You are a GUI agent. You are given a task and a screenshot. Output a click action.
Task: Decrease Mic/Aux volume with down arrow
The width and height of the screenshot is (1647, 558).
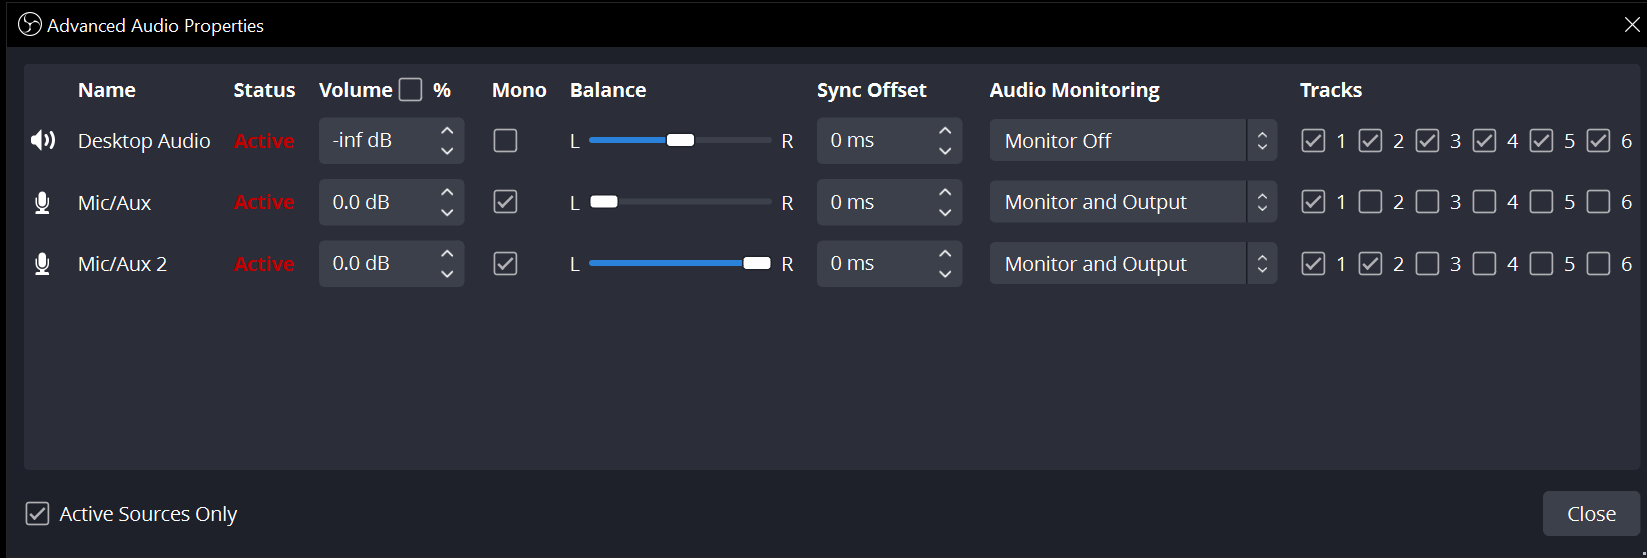coord(447,213)
